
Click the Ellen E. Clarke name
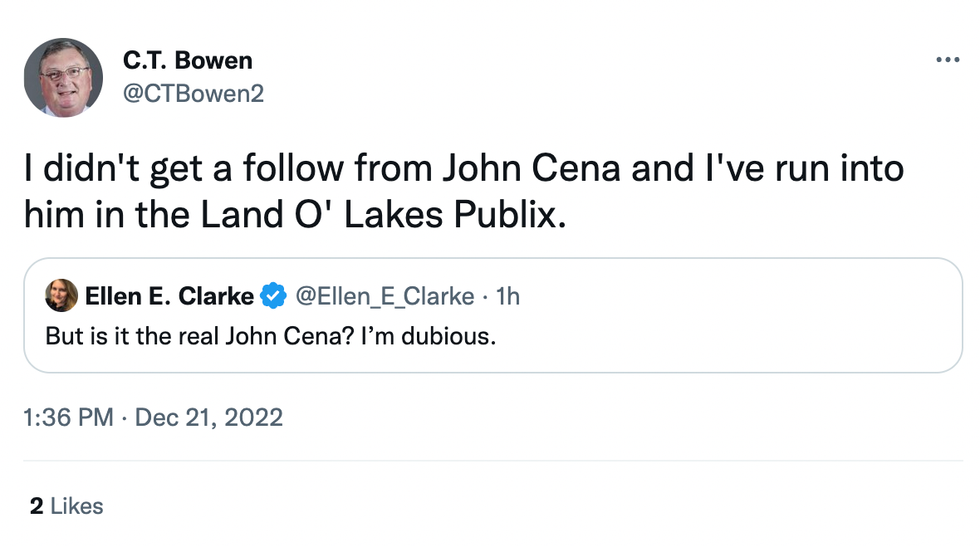click(x=169, y=296)
